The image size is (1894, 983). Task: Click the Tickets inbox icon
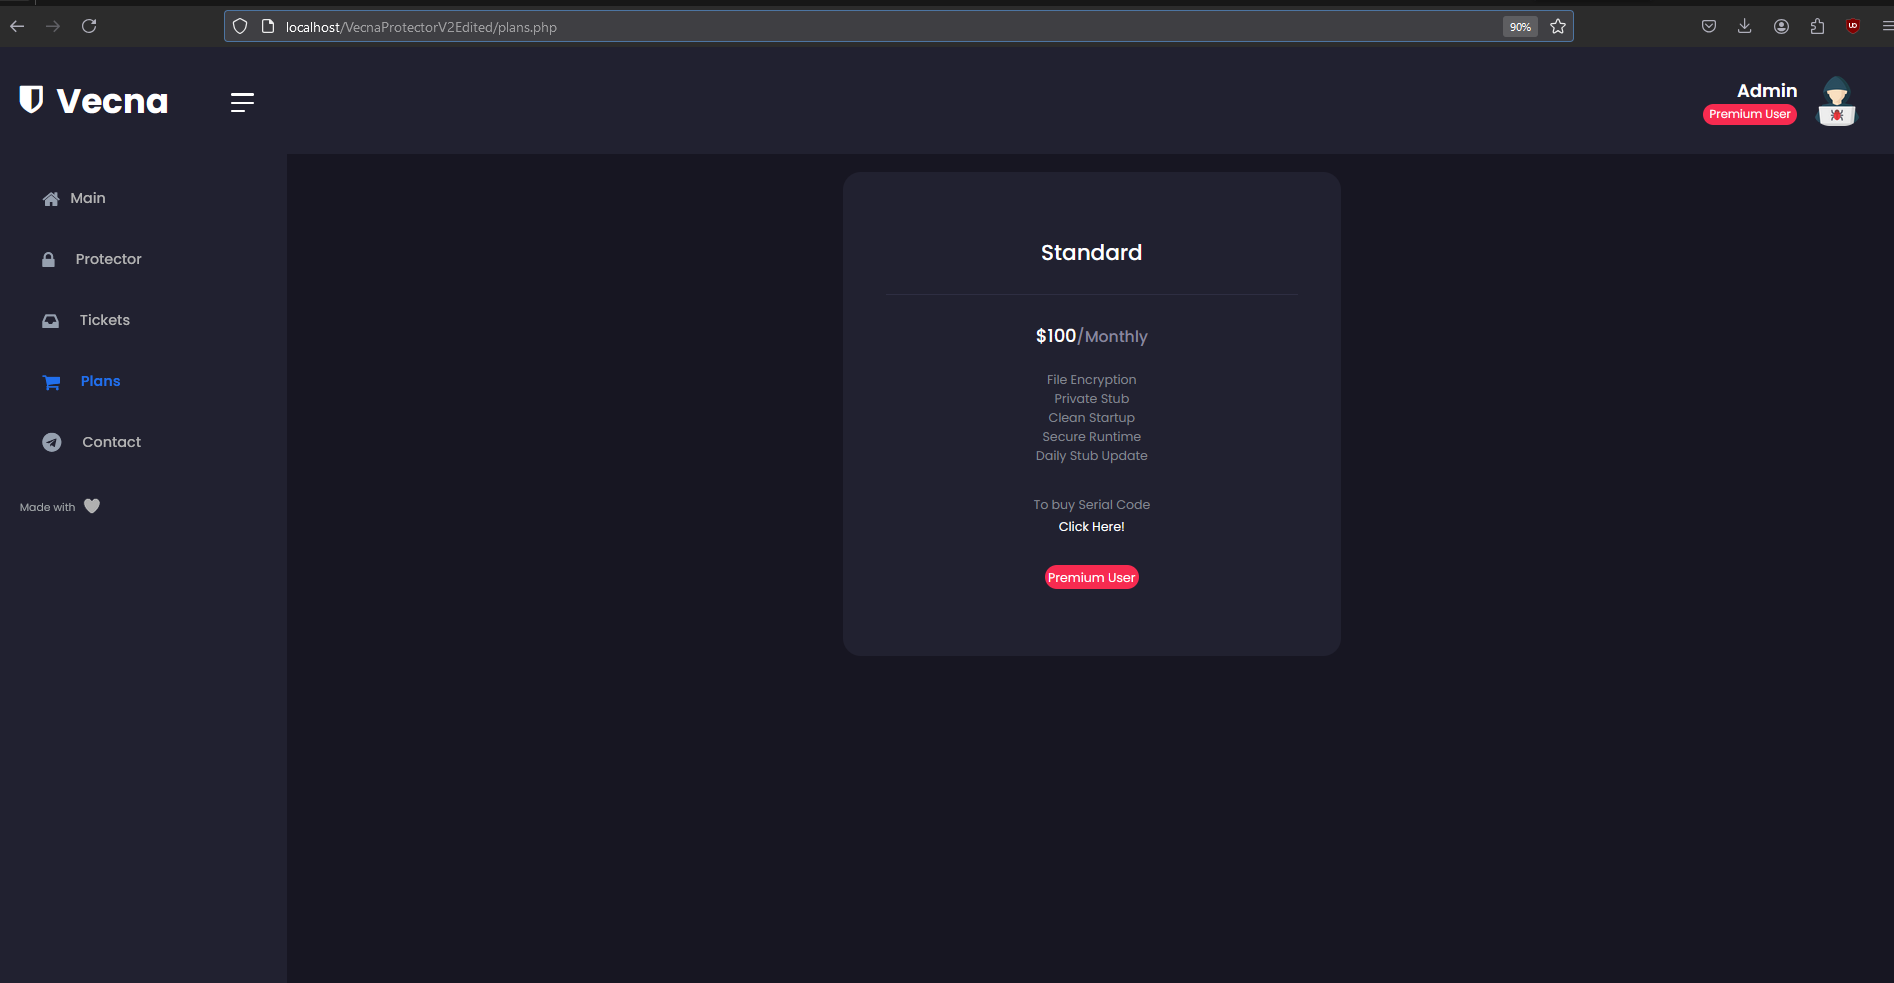coord(50,321)
